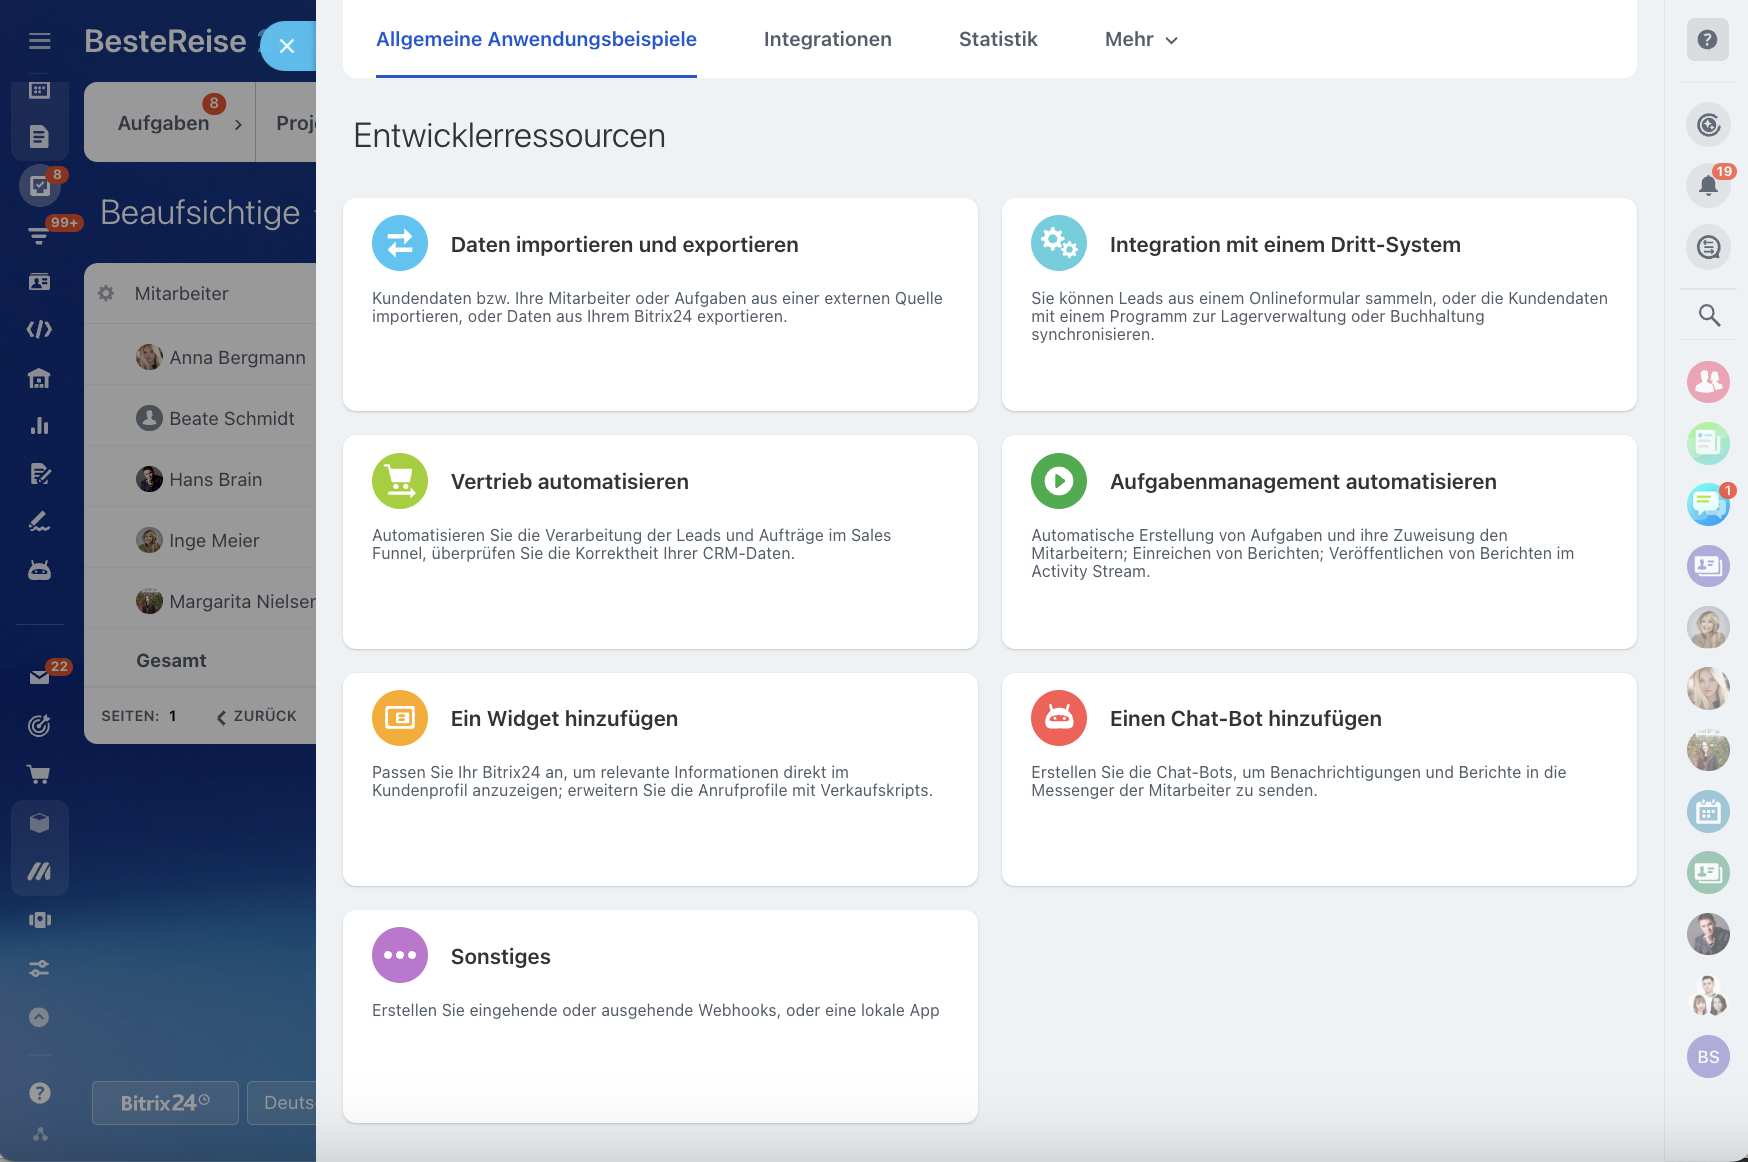This screenshot has width=1748, height=1162.
Task: Open the BS user avatar in right sidebar
Action: tap(1708, 1057)
